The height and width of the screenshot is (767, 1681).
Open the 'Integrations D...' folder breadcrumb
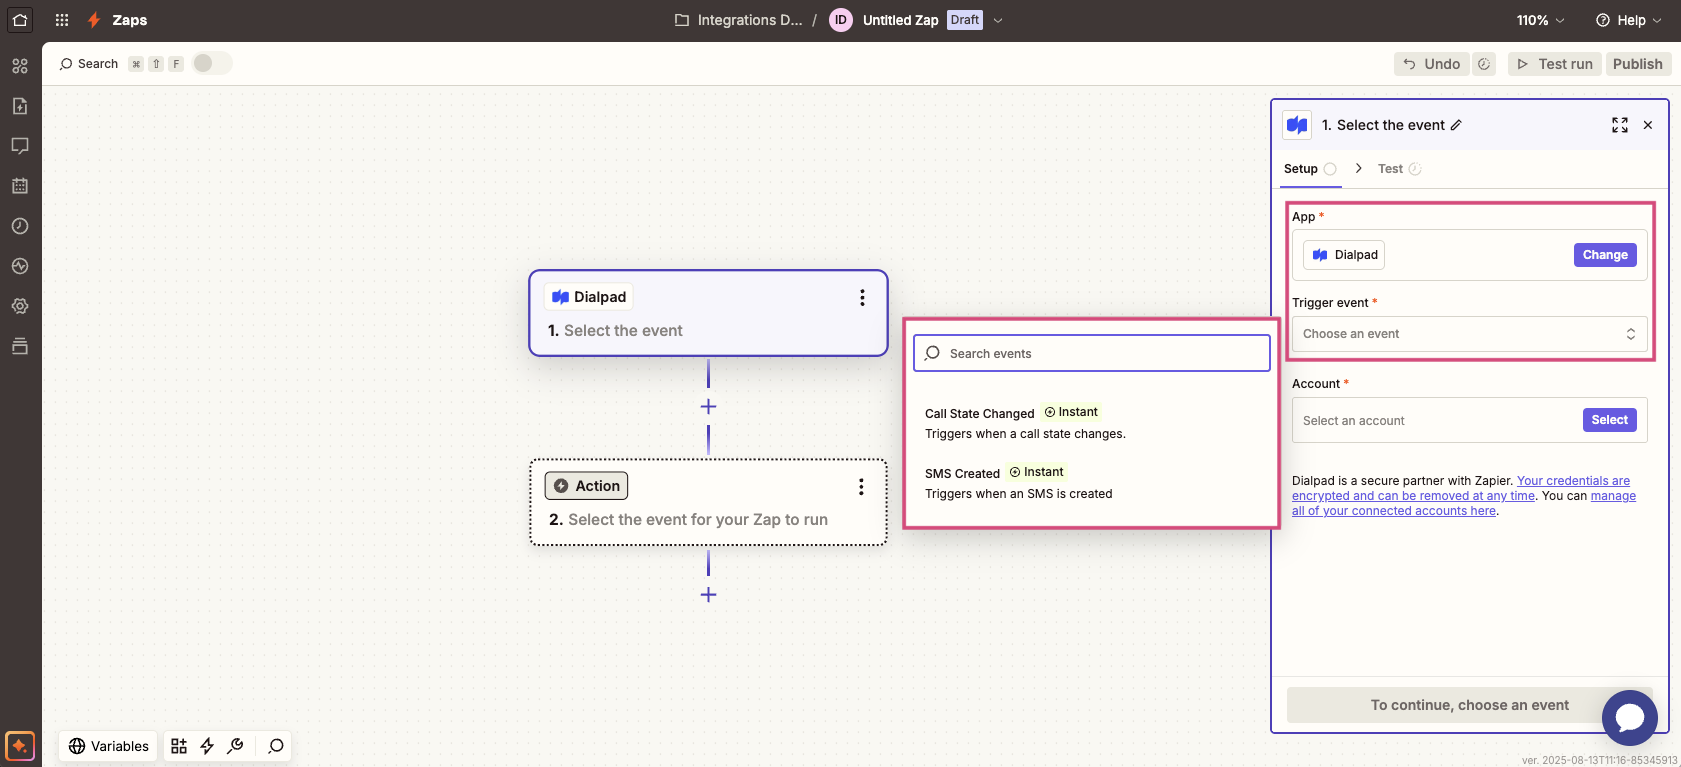(738, 20)
